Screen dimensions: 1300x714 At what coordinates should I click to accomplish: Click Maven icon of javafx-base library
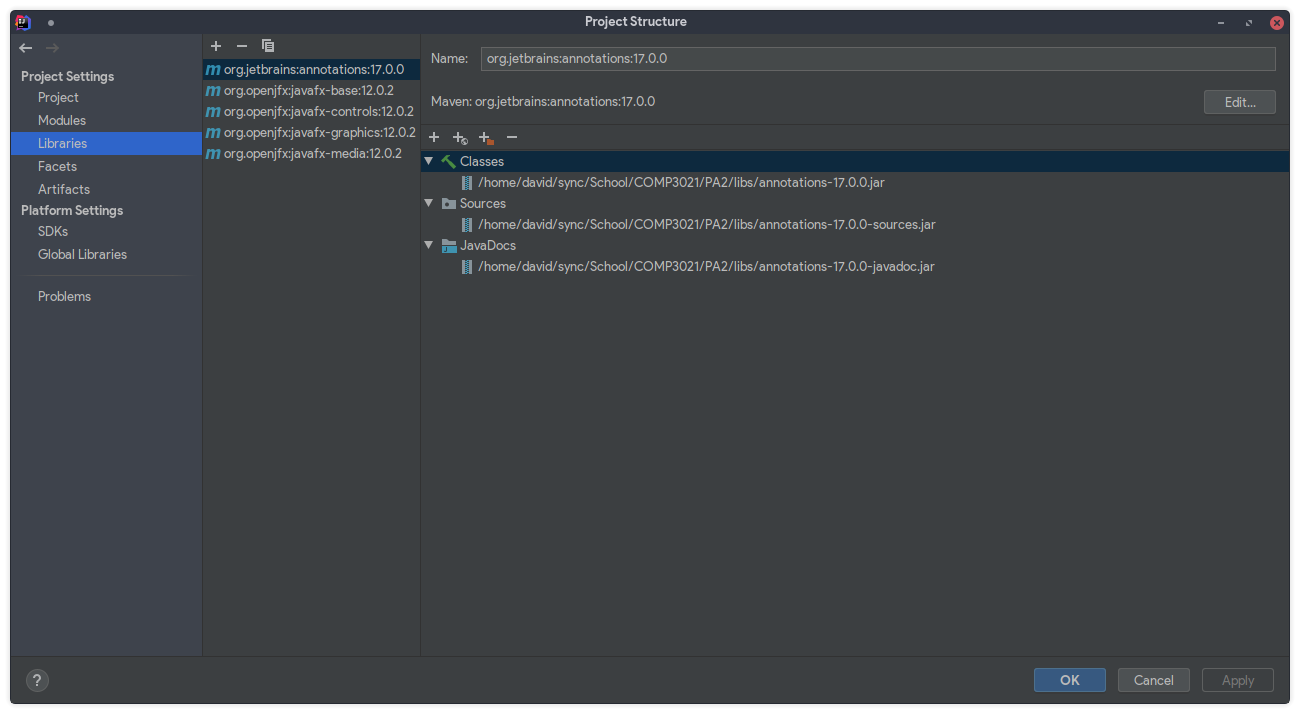click(x=213, y=90)
